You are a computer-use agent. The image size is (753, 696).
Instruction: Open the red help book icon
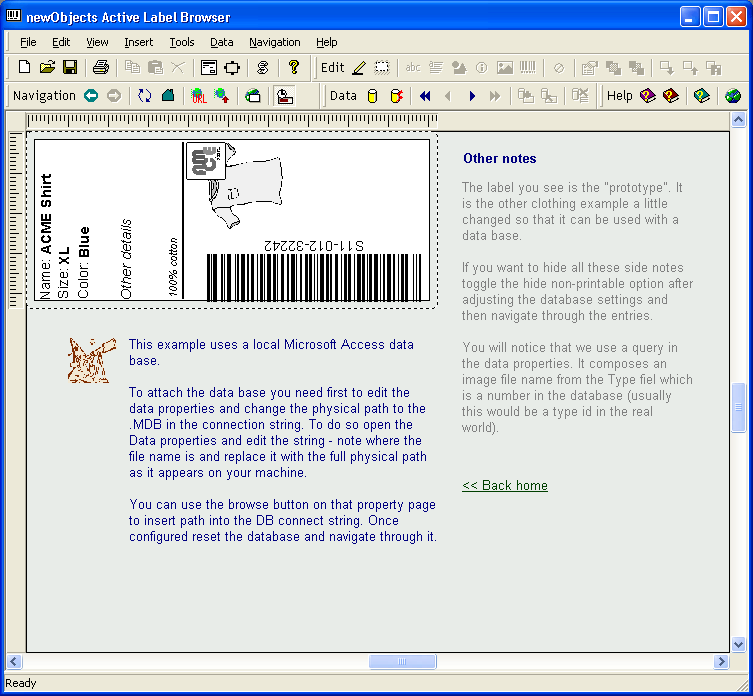click(670, 96)
